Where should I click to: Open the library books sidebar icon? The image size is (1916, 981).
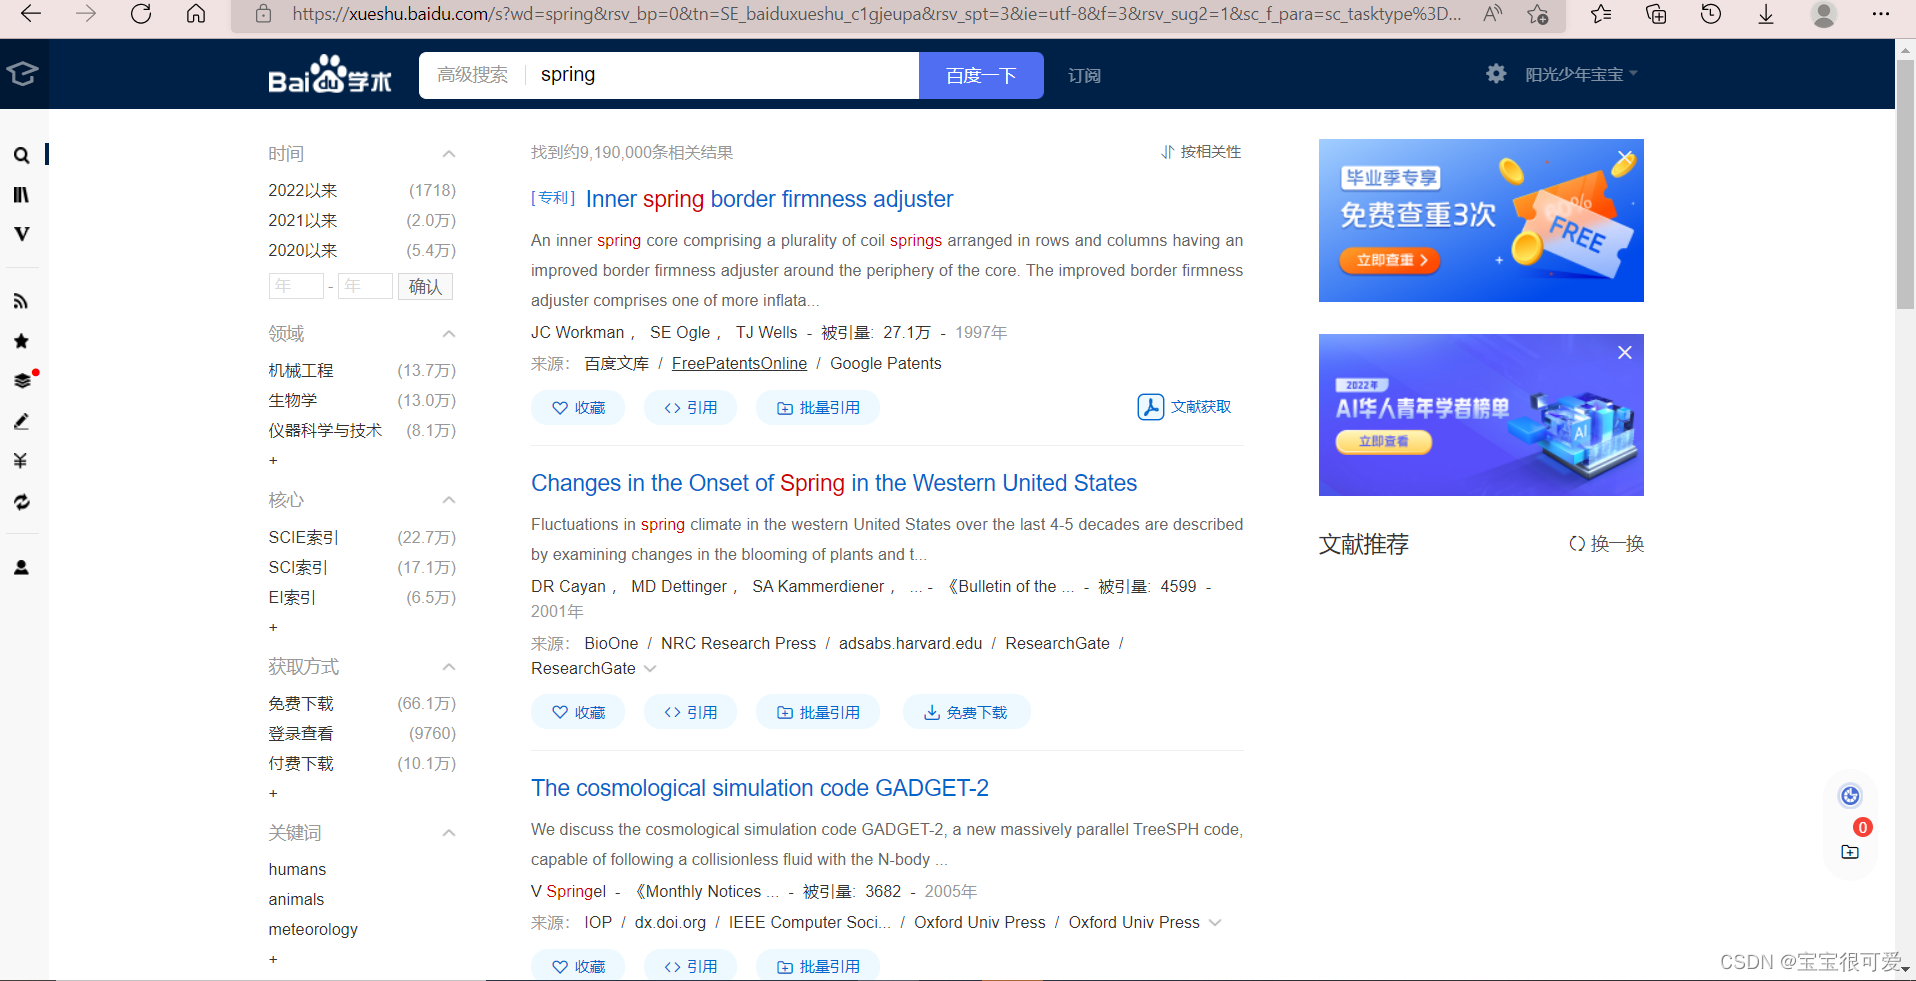21,195
